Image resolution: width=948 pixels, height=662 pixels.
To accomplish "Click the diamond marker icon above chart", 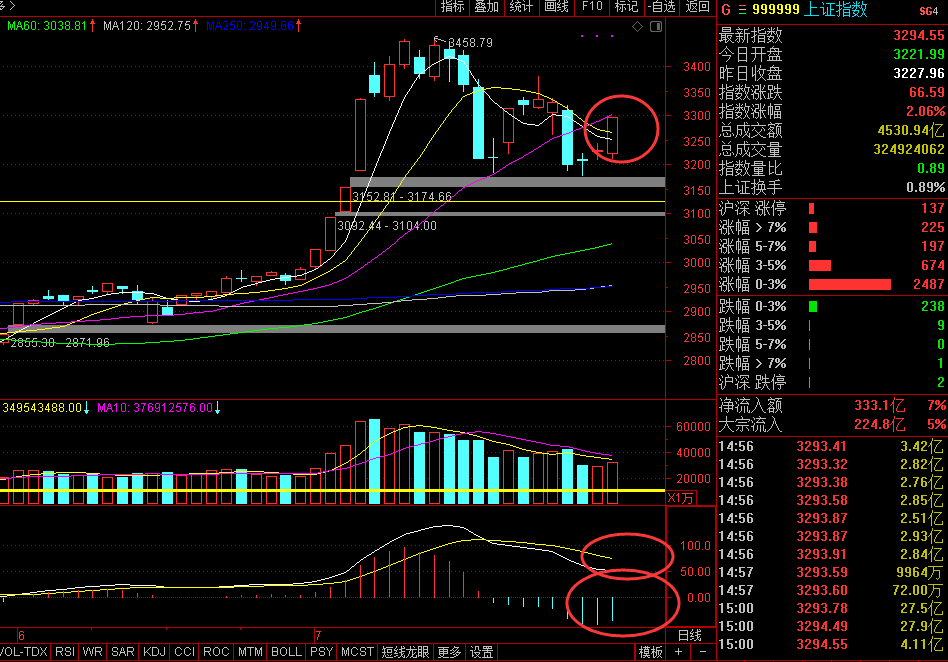I will 637,26.
